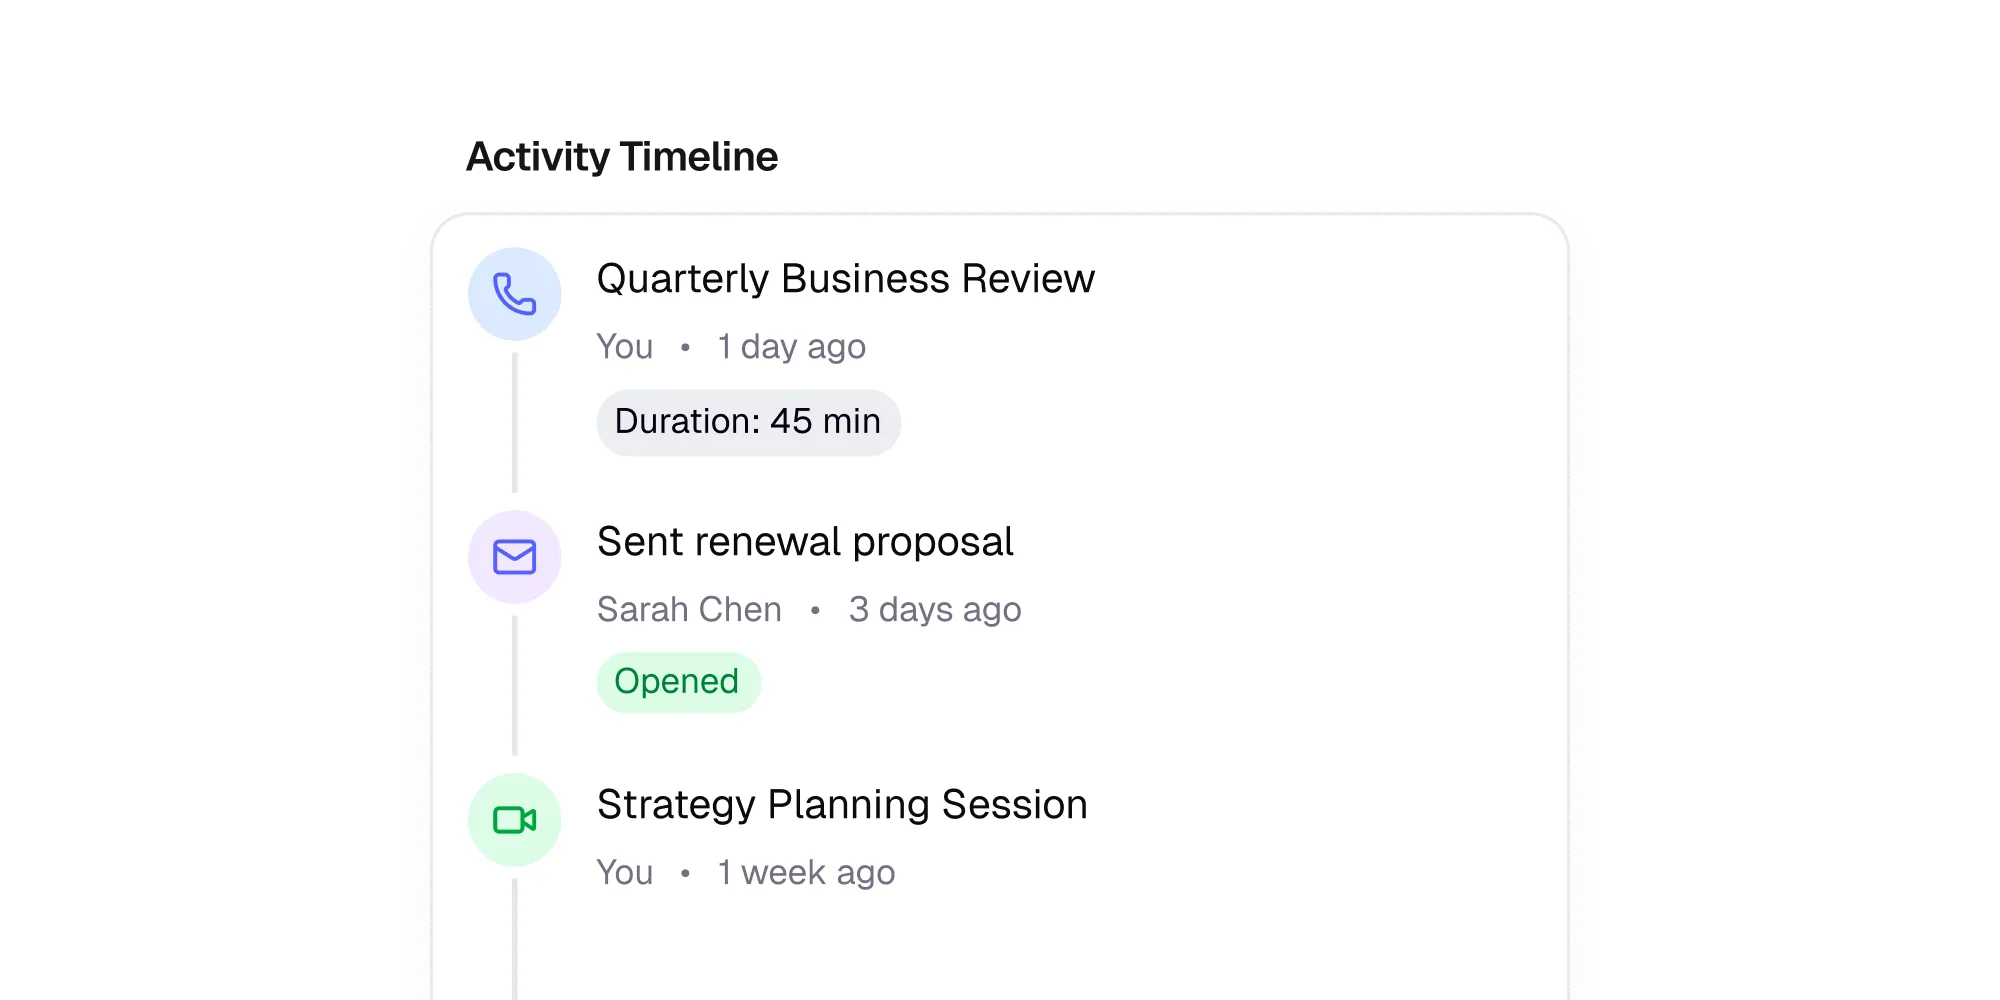Click Sarah Chen's name
Image resolution: width=2000 pixels, height=1000 pixels.
[689, 609]
